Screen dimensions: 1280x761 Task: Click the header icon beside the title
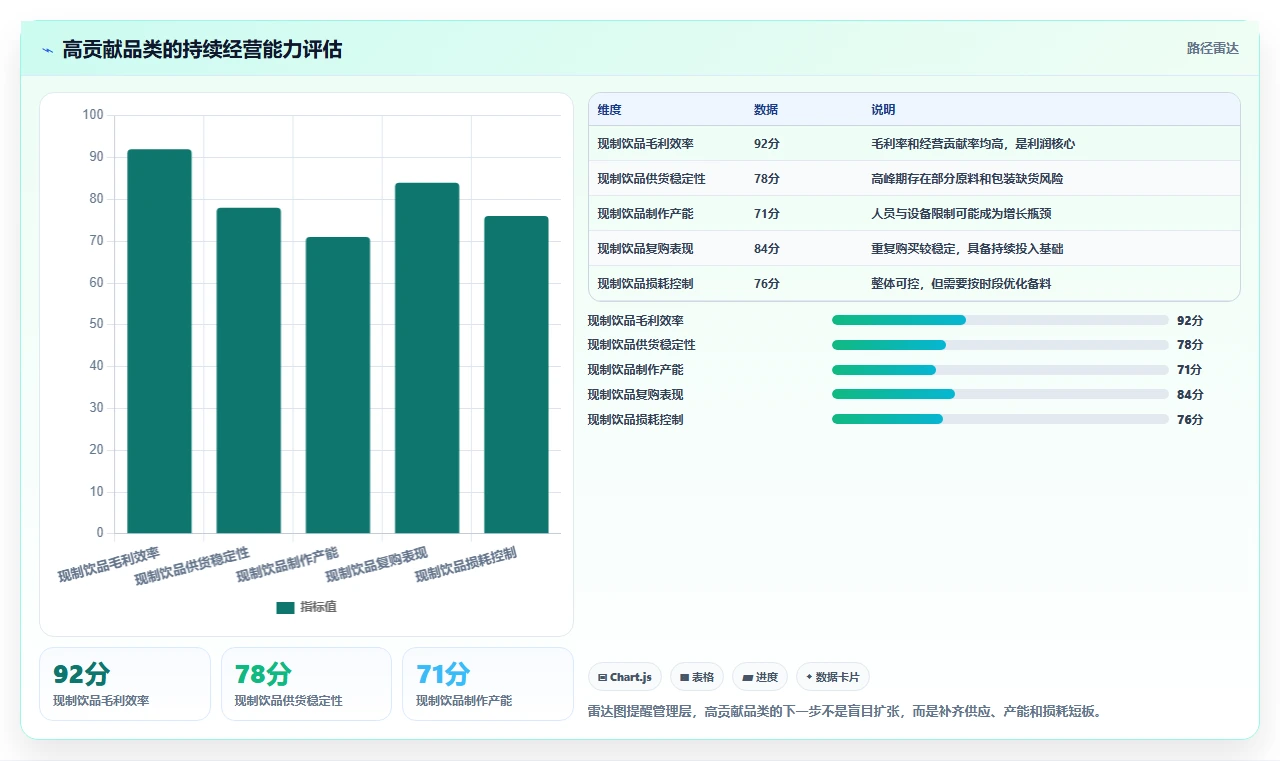[47, 50]
